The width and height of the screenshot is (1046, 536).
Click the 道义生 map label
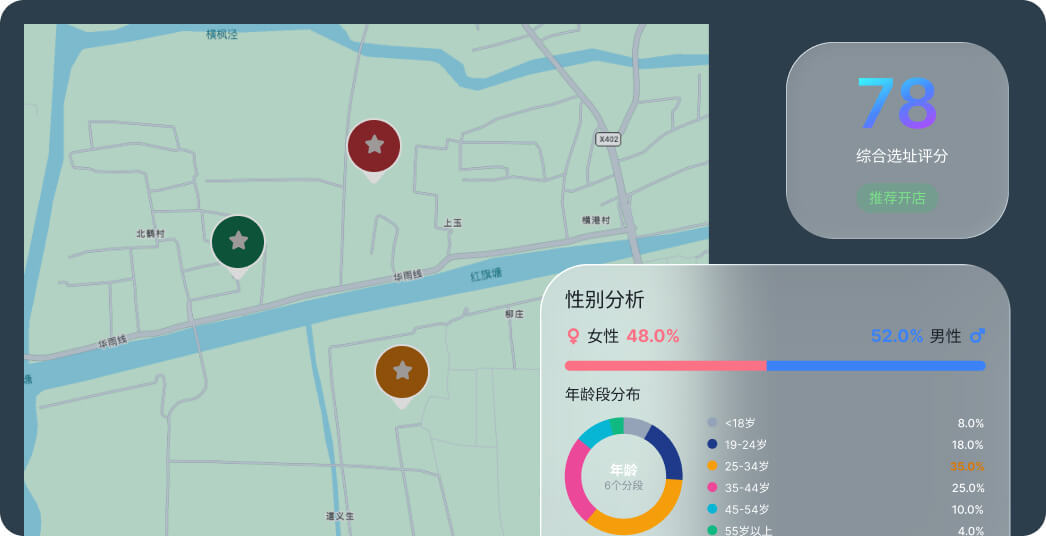(x=340, y=516)
